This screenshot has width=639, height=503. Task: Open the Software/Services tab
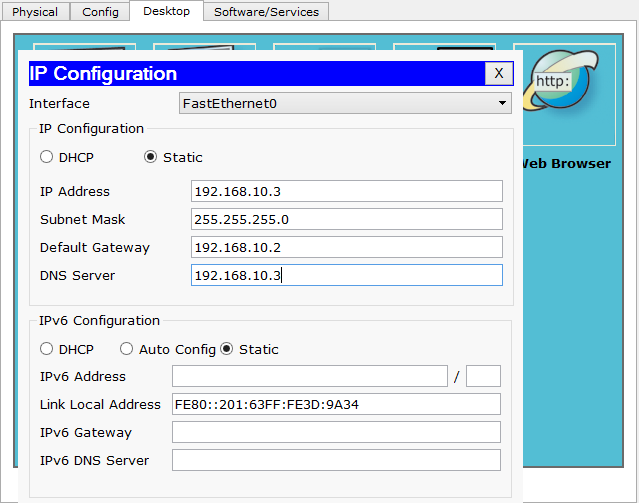pyautogui.click(x=266, y=12)
